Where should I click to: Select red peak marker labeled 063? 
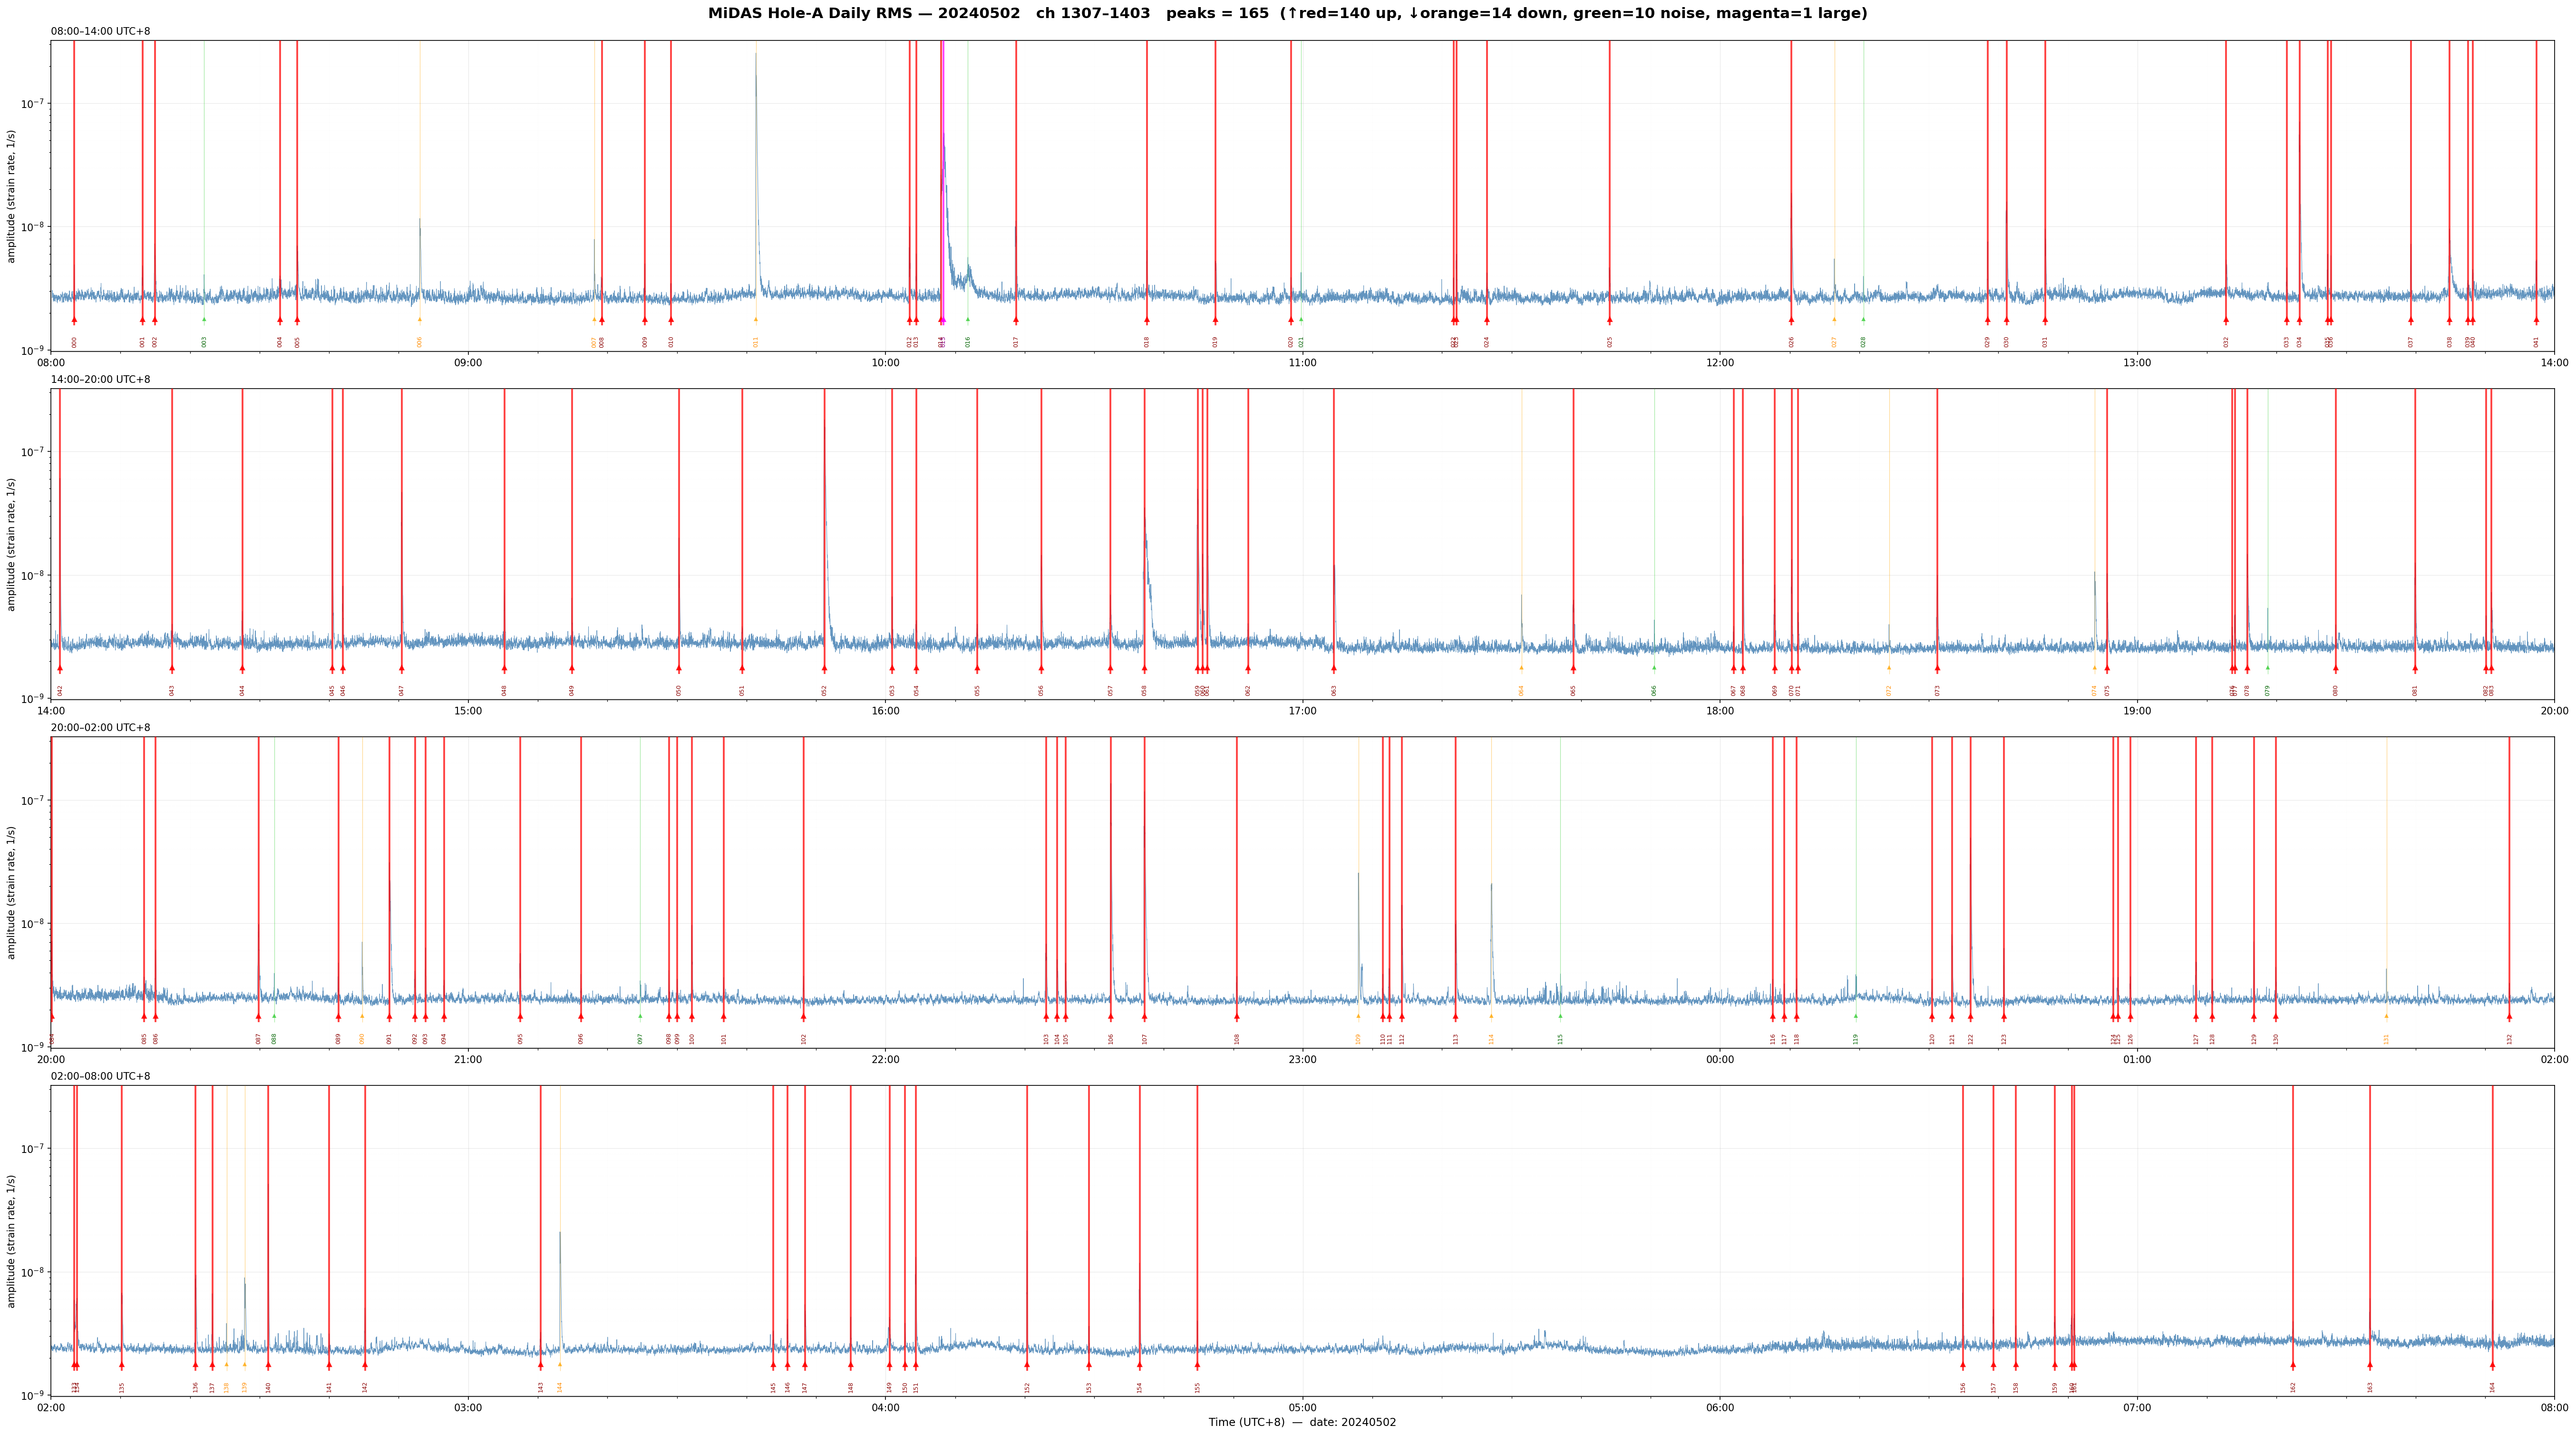[x=1334, y=668]
